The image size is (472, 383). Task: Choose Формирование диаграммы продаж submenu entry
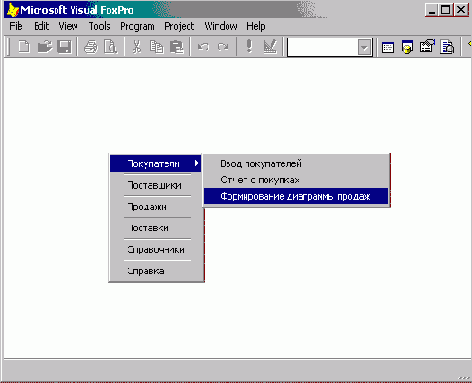296,196
